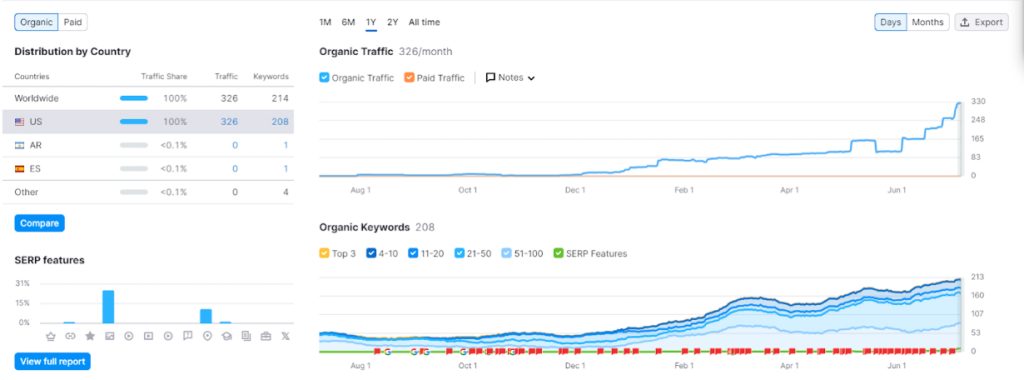Switch to the Paid tab

(72, 22)
